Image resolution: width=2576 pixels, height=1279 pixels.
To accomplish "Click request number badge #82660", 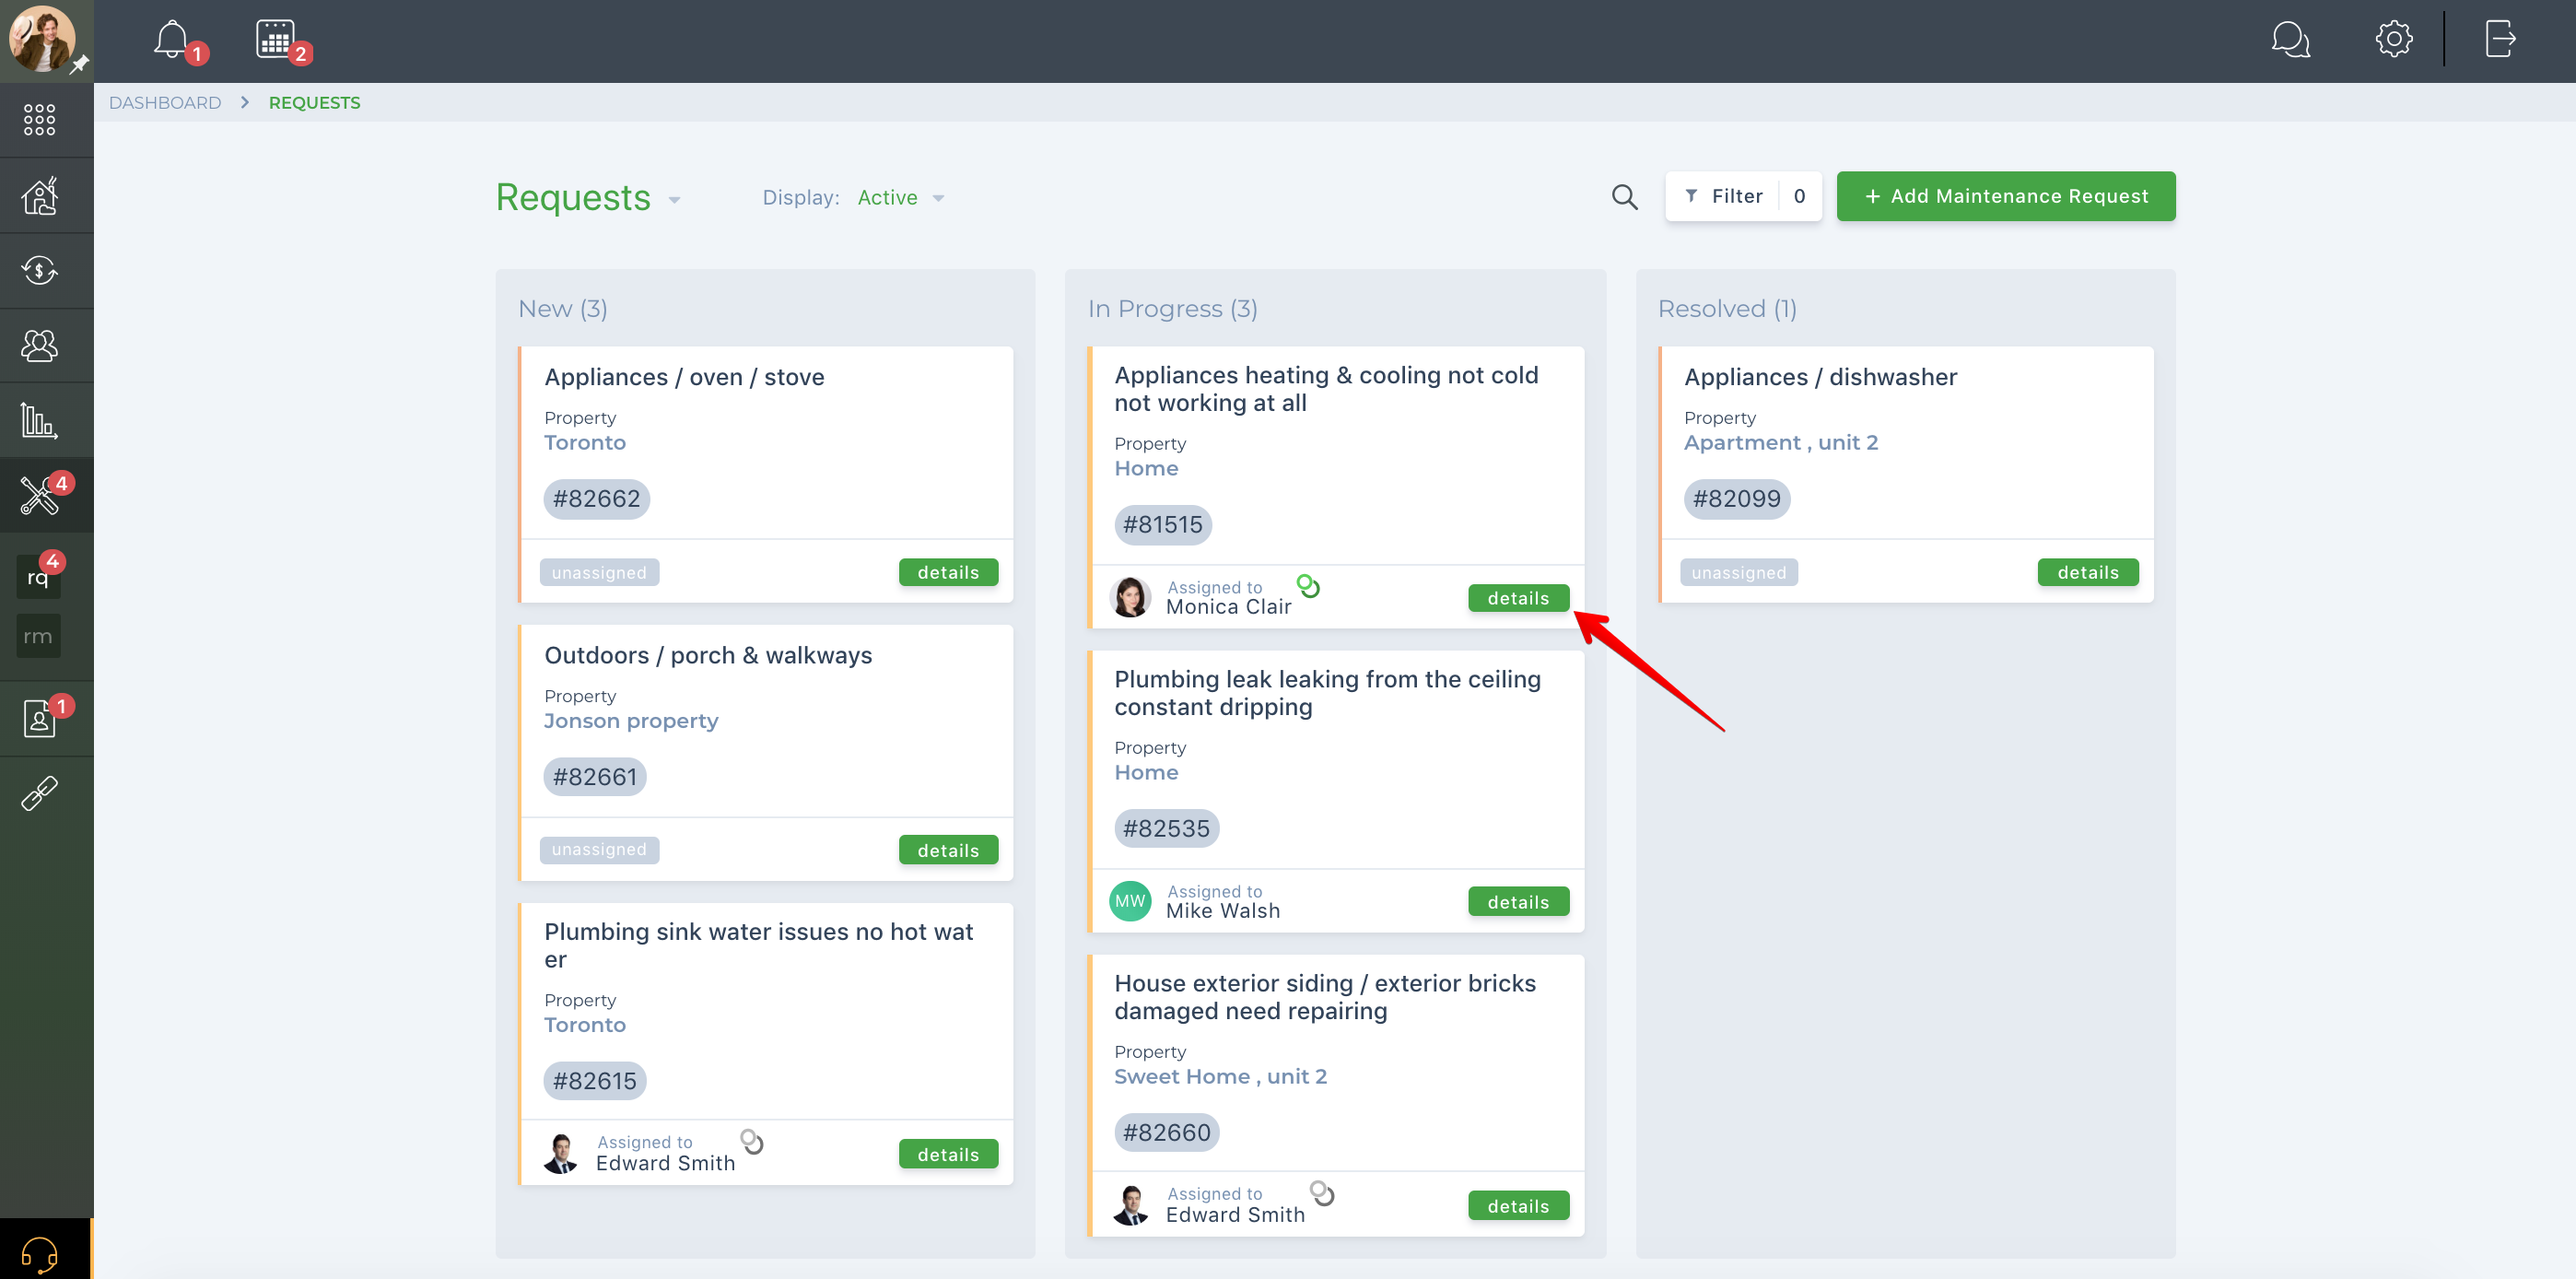I will 1166,1133.
